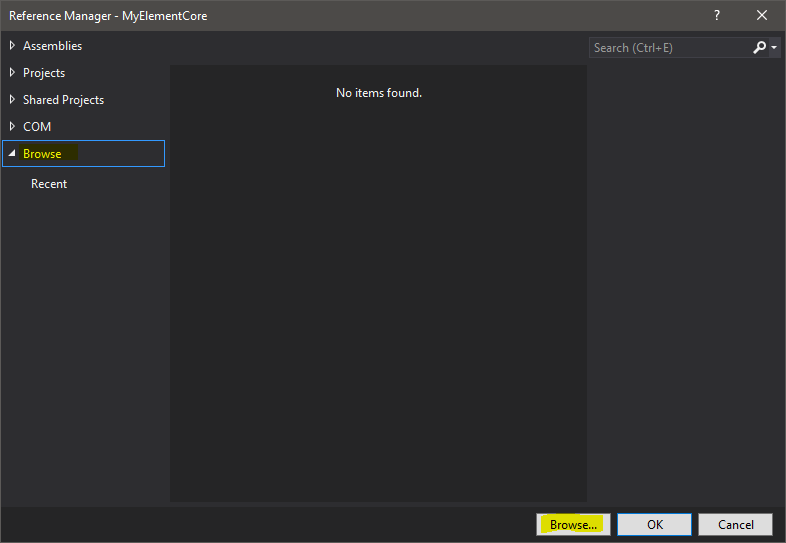
Task: Open the search options dropdown arrow
Action: click(x=774, y=48)
